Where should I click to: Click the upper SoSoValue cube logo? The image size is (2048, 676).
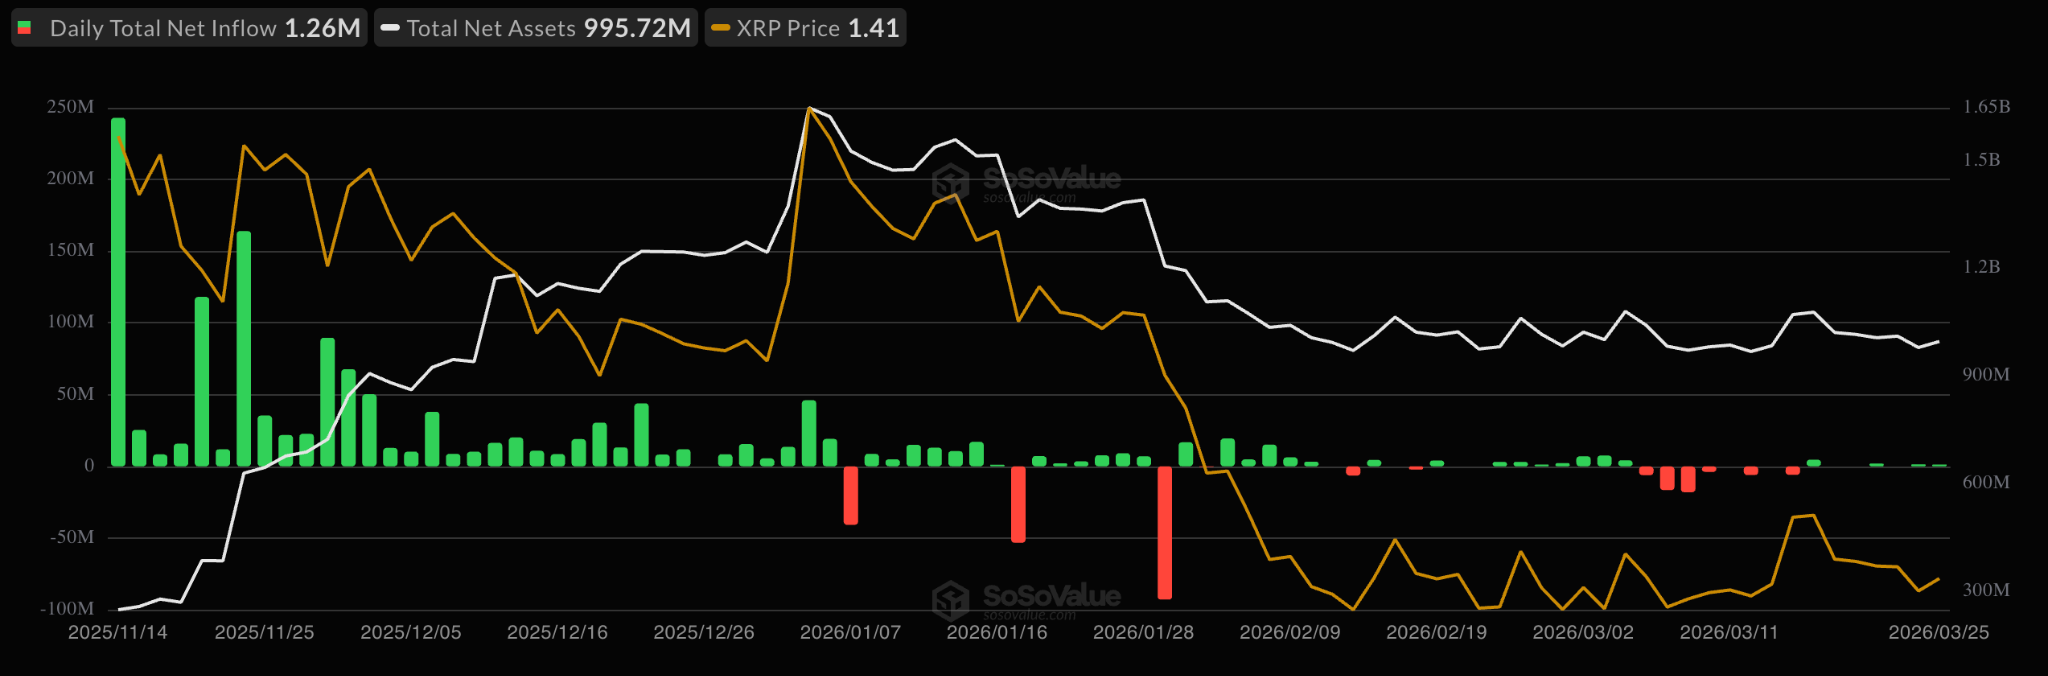950,182
